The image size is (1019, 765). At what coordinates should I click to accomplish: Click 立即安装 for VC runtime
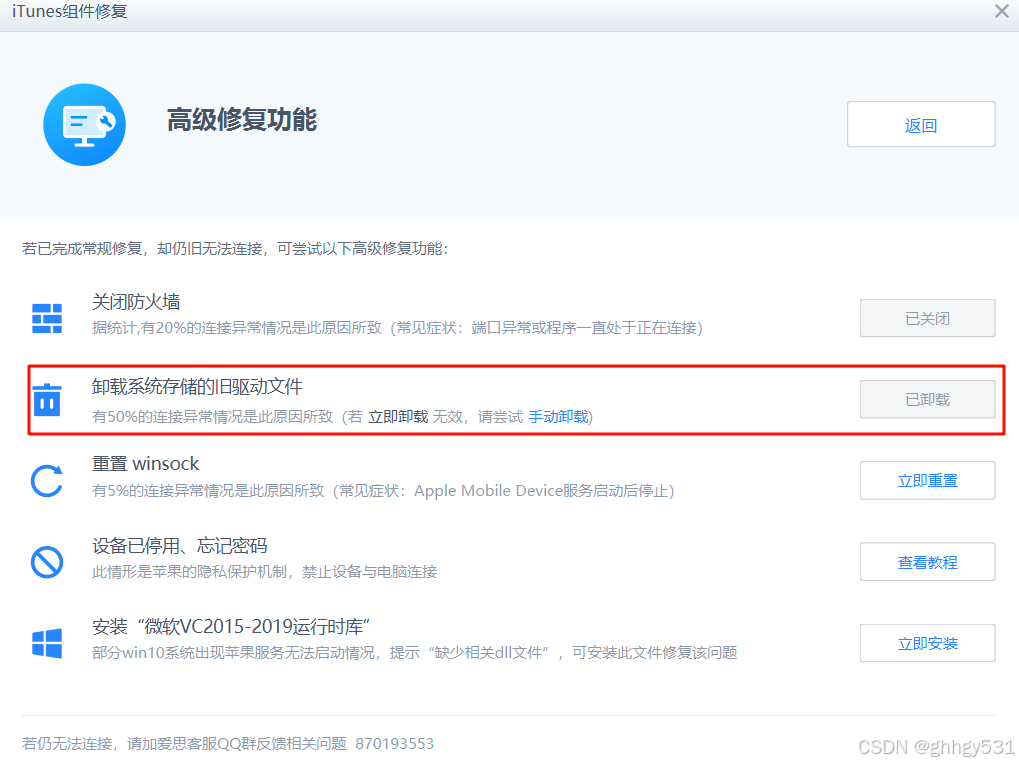coord(927,643)
